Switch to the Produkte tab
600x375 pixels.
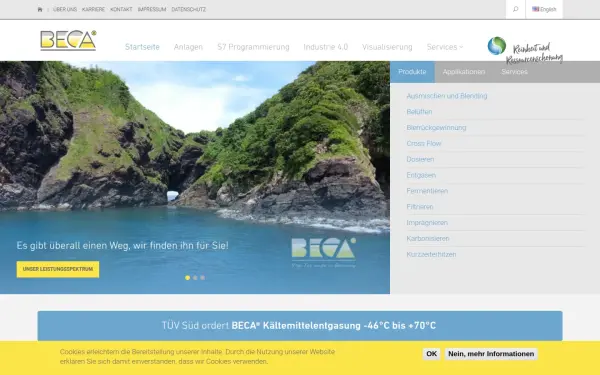pyautogui.click(x=412, y=72)
